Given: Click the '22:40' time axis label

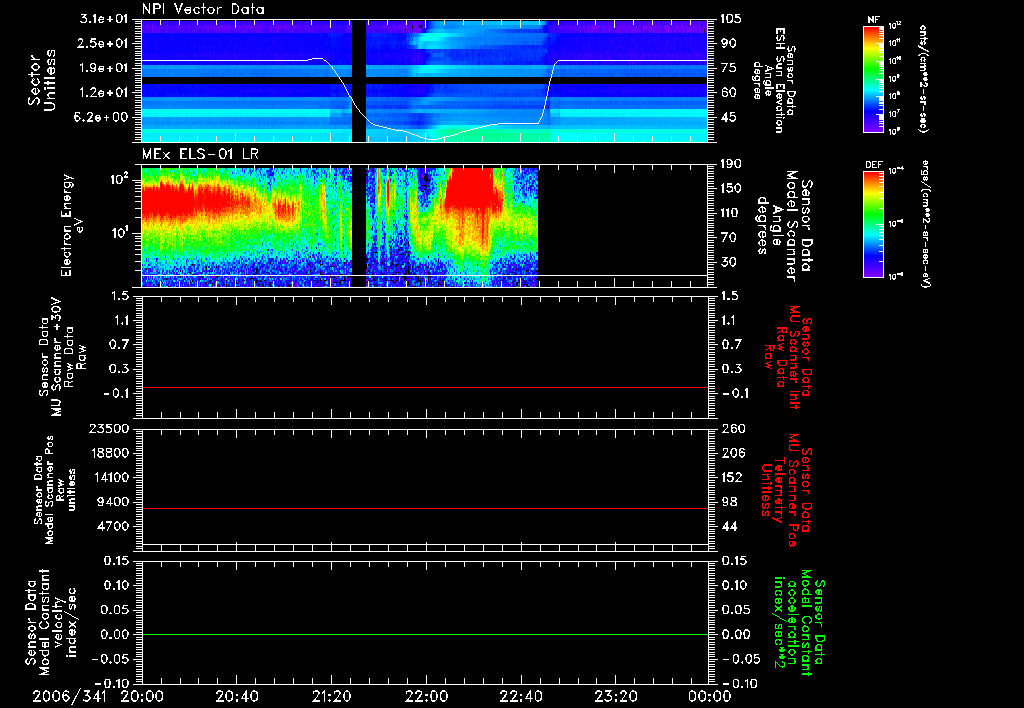Looking at the screenshot, I should tap(520, 697).
